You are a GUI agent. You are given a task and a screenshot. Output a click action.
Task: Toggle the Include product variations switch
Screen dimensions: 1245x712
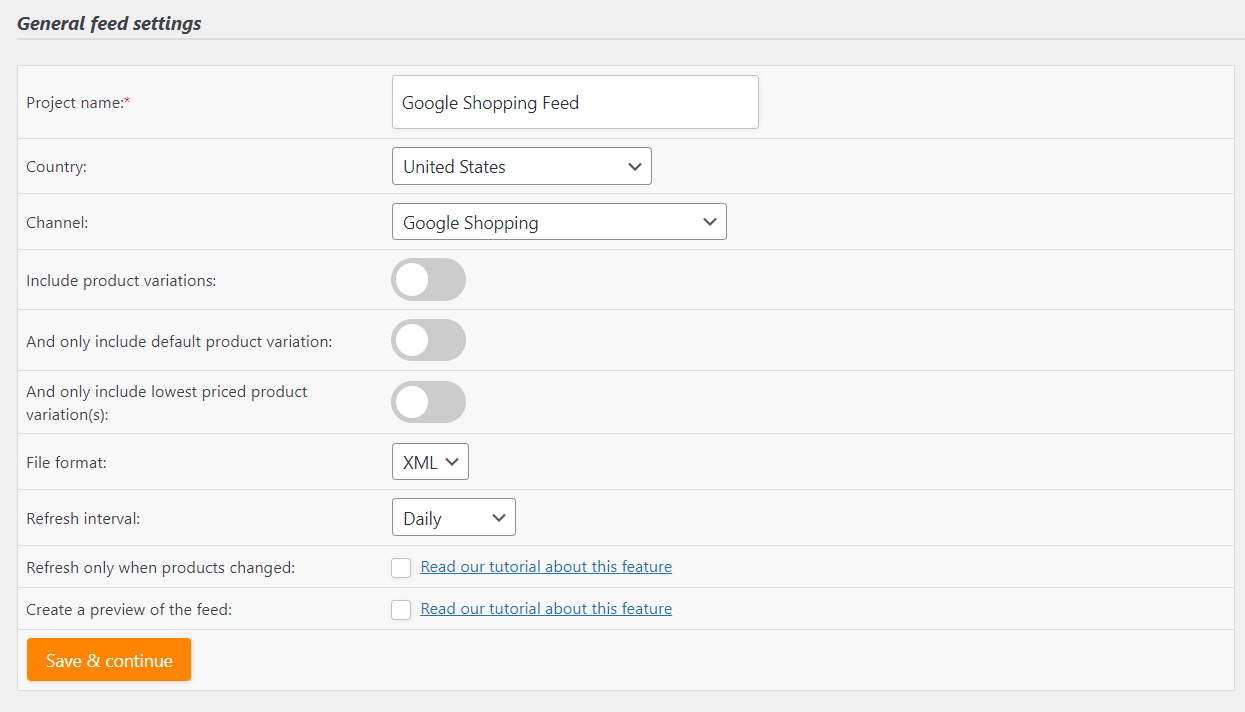coord(428,280)
